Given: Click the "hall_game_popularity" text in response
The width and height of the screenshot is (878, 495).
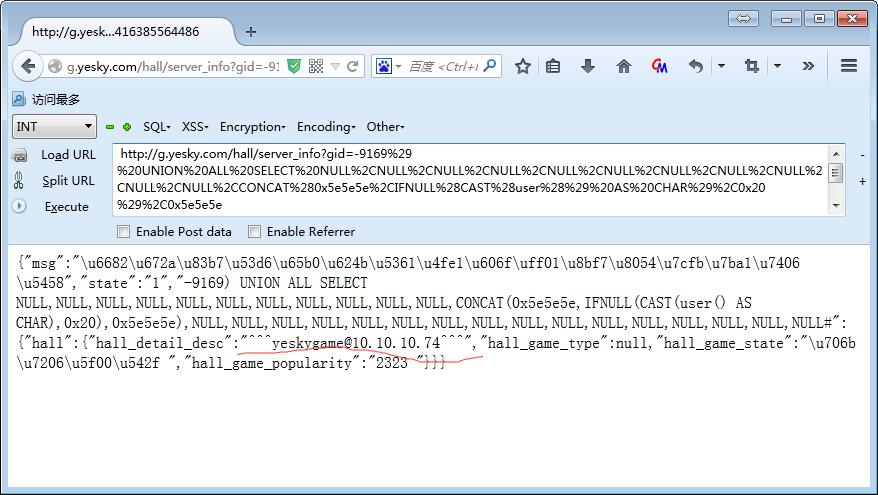Looking at the screenshot, I should click(x=272, y=363).
